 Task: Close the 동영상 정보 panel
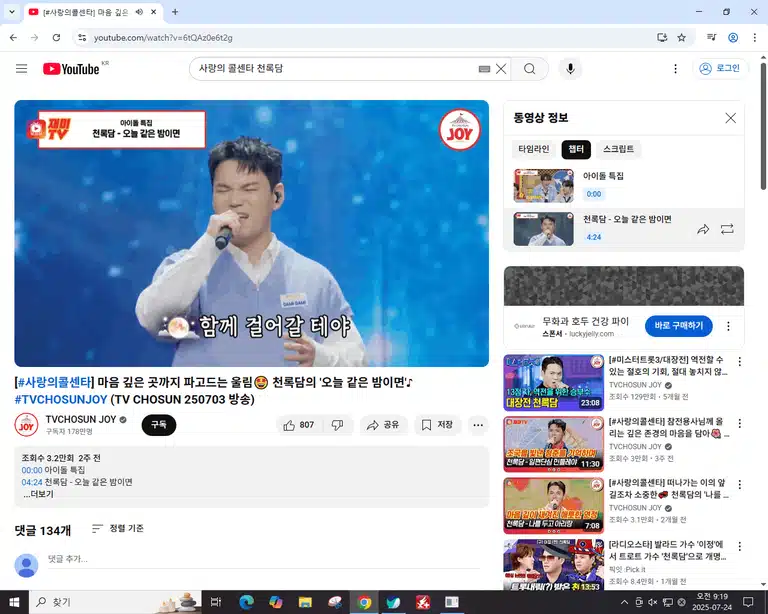pyautogui.click(x=730, y=118)
